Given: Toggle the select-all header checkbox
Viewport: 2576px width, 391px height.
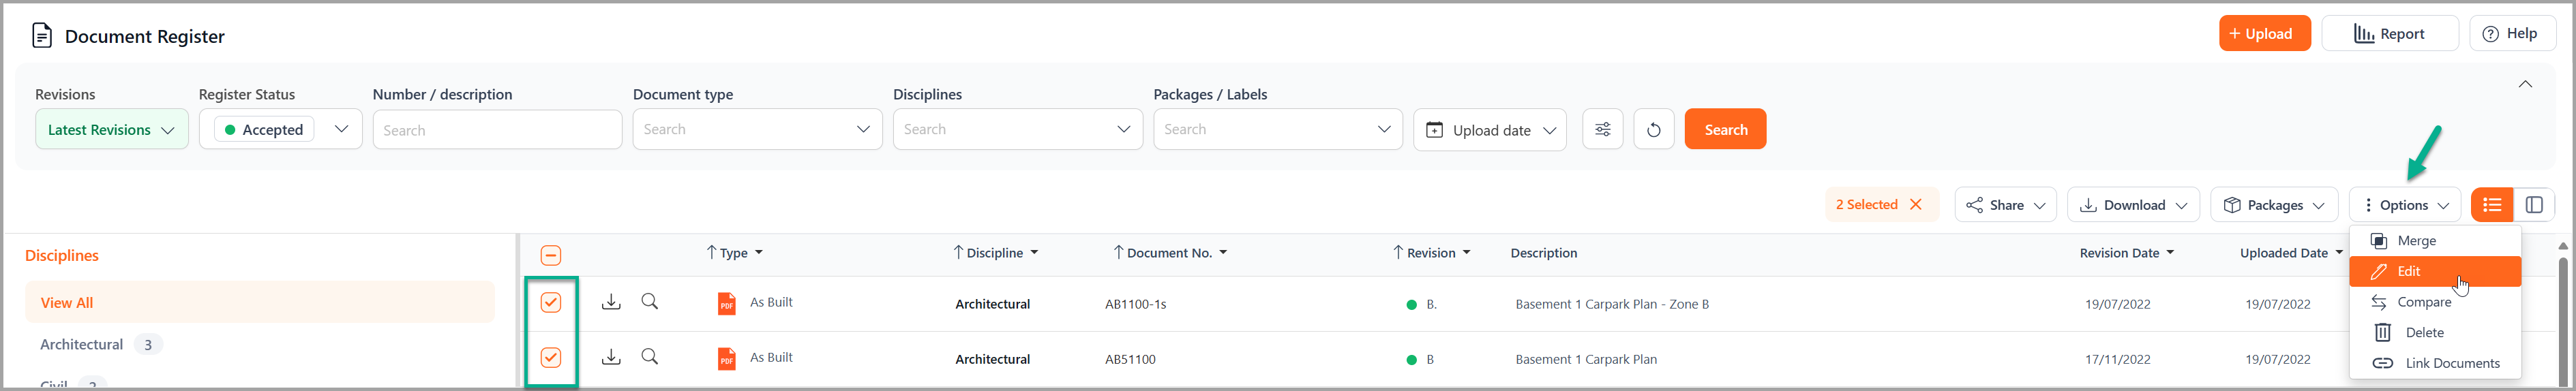Looking at the screenshot, I should click(x=551, y=255).
